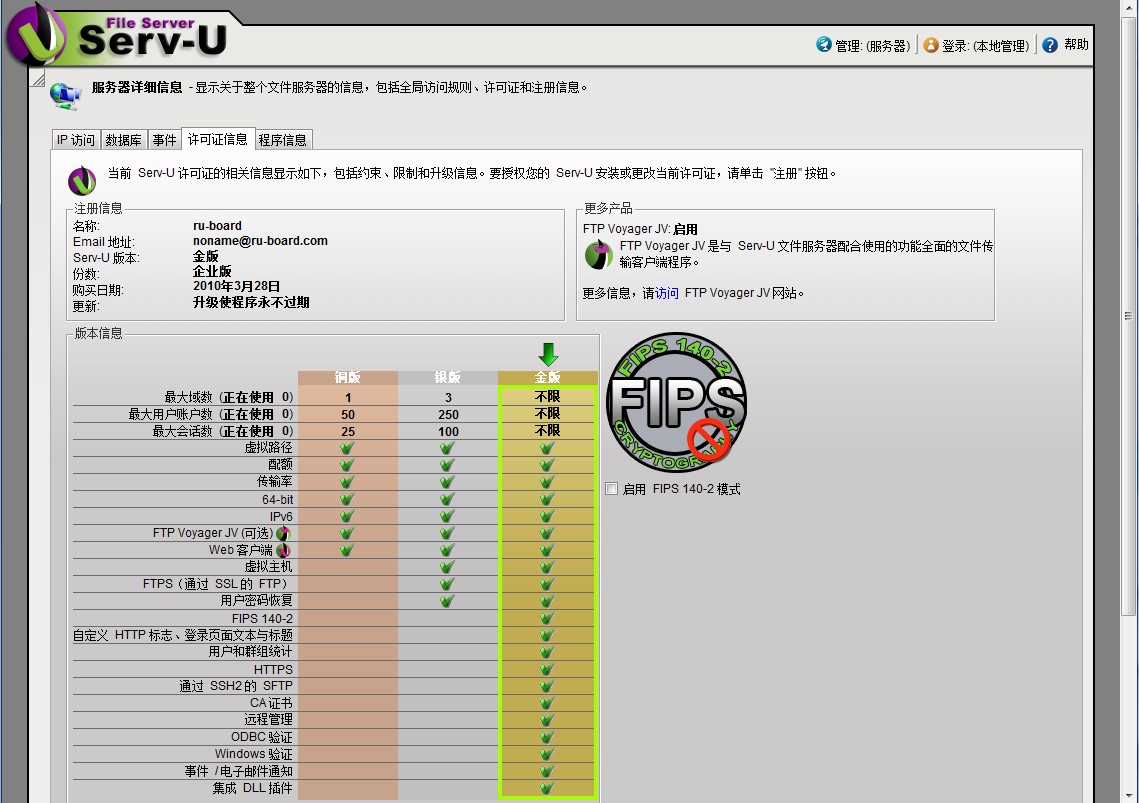
Task: Select the 许可证信息 tab
Action: pyautogui.click(x=218, y=139)
